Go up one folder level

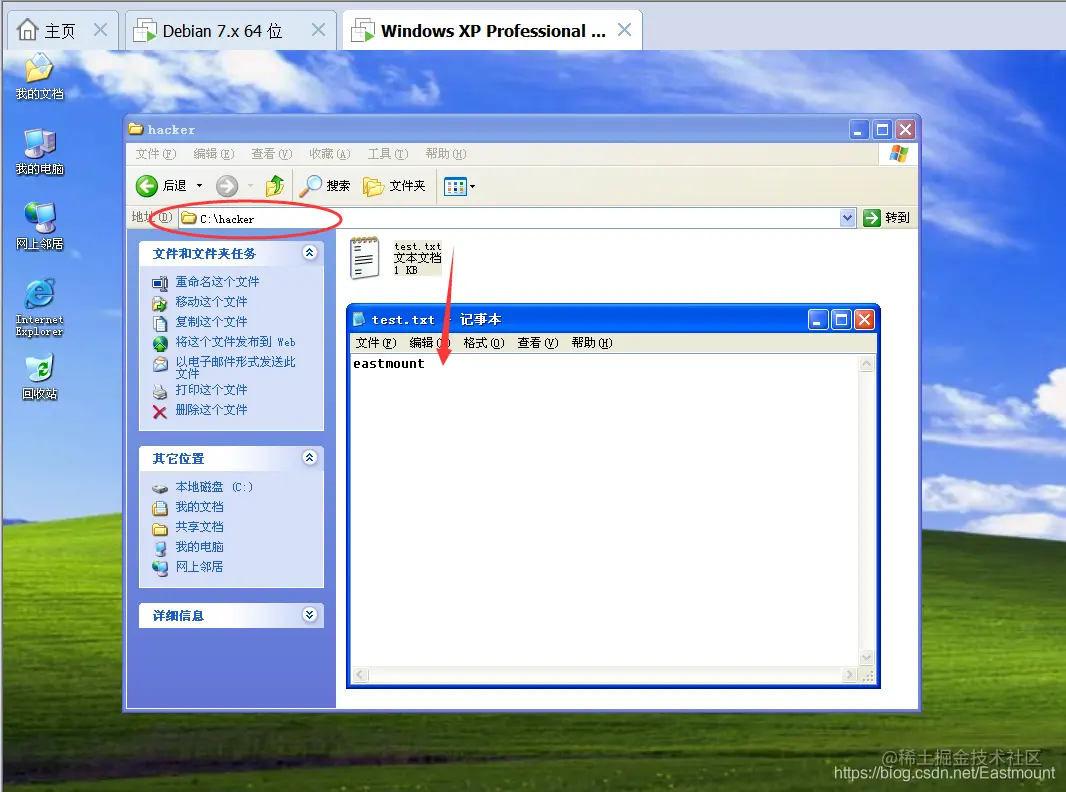(275, 186)
